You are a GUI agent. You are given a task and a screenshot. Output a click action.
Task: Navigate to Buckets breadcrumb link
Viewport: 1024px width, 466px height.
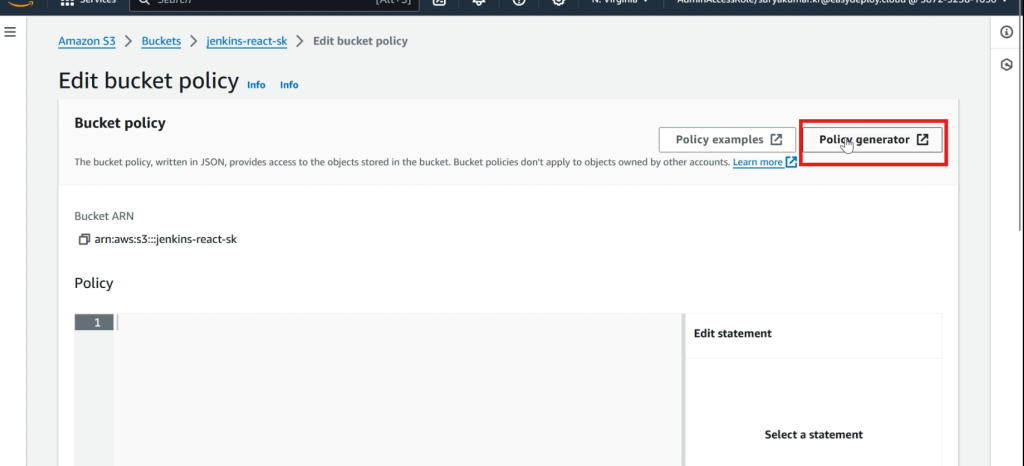pos(161,41)
